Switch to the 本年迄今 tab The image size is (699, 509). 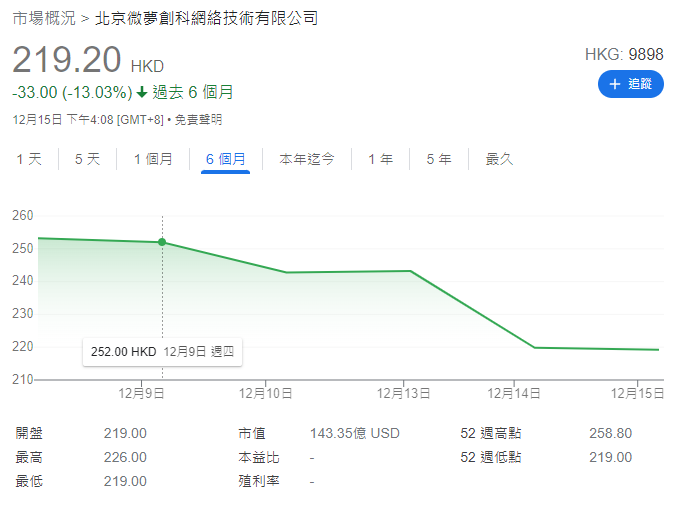[307, 159]
